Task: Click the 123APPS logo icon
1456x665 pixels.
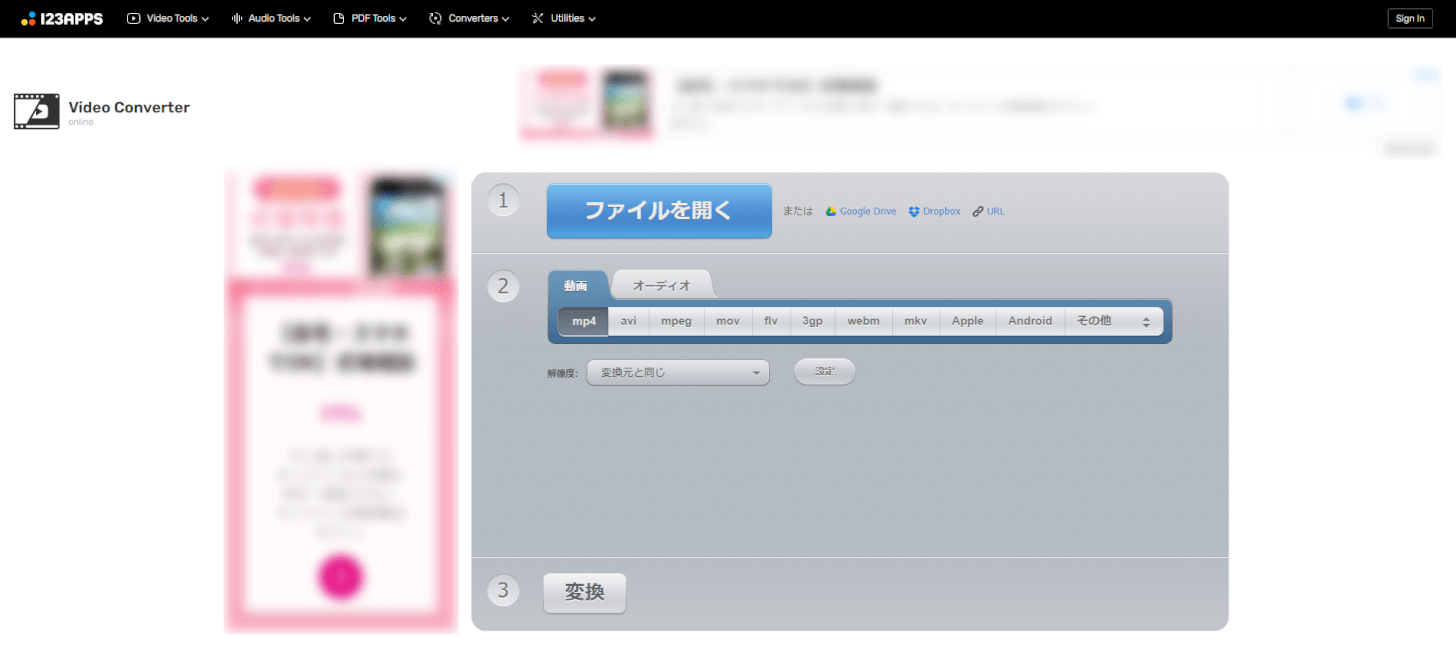Action: coord(29,18)
